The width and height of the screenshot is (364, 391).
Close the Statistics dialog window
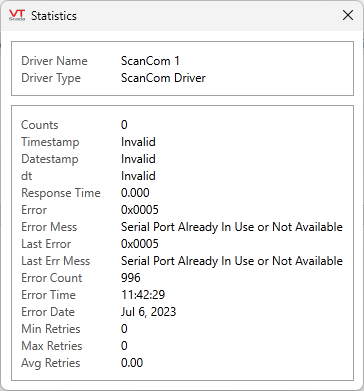point(348,15)
